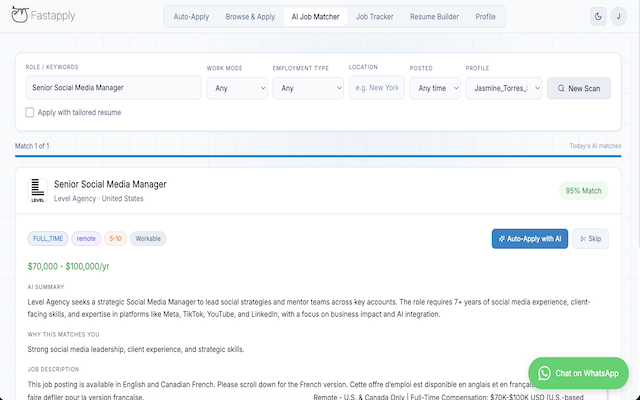Click the JOB DESCRIPTION heading
The height and width of the screenshot is (400, 640).
[x=53, y=369]
